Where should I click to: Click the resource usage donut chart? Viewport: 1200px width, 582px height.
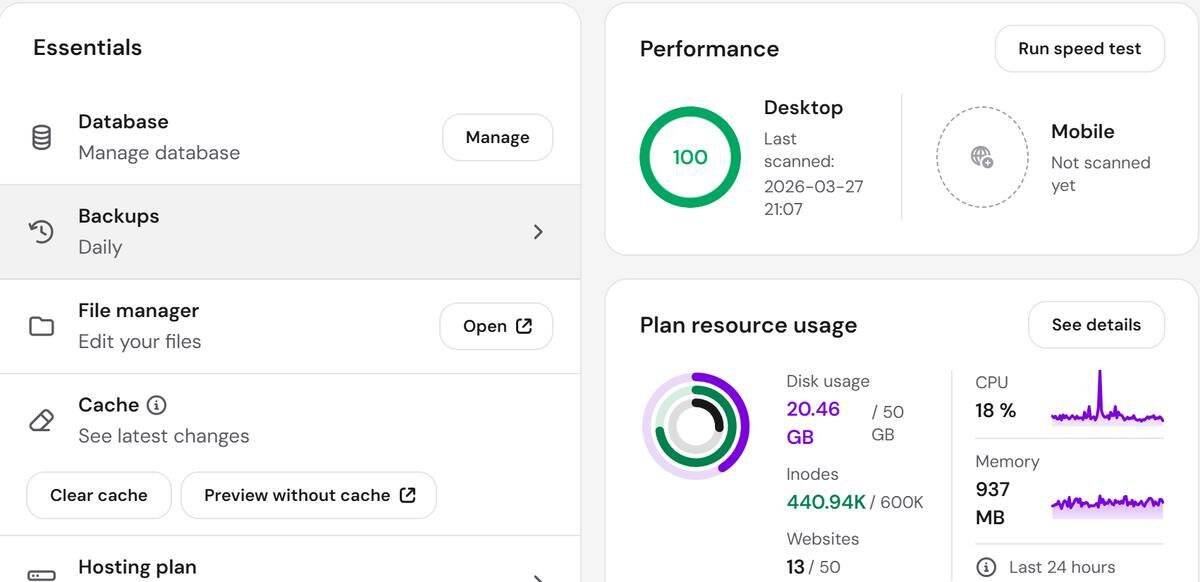696,427
